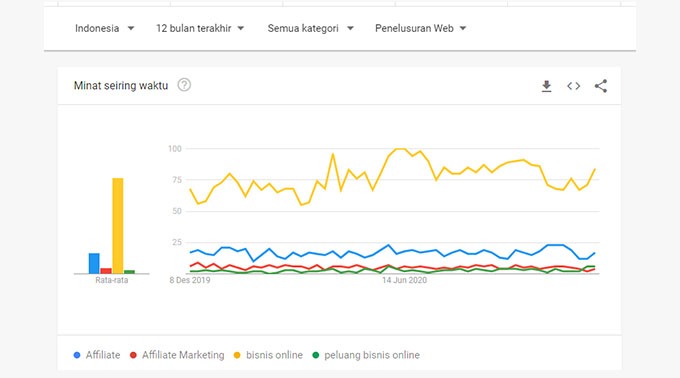Image resolution: width=680 pixels, height=378 pixels.
Task: Click the 8 Des 2019 axis label
Action: (x=190, y=280)
